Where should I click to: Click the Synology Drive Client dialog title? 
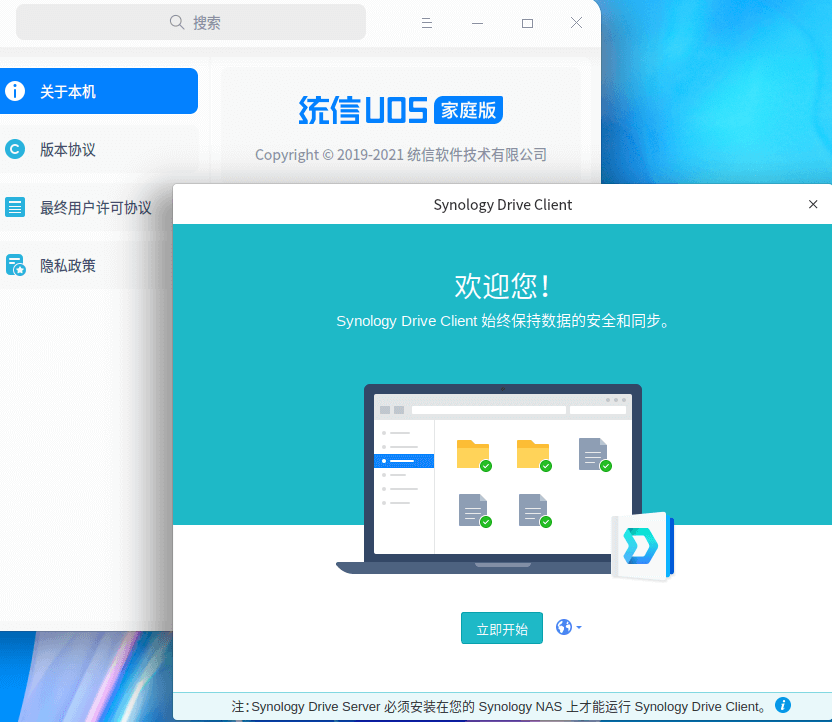(502, 205)
